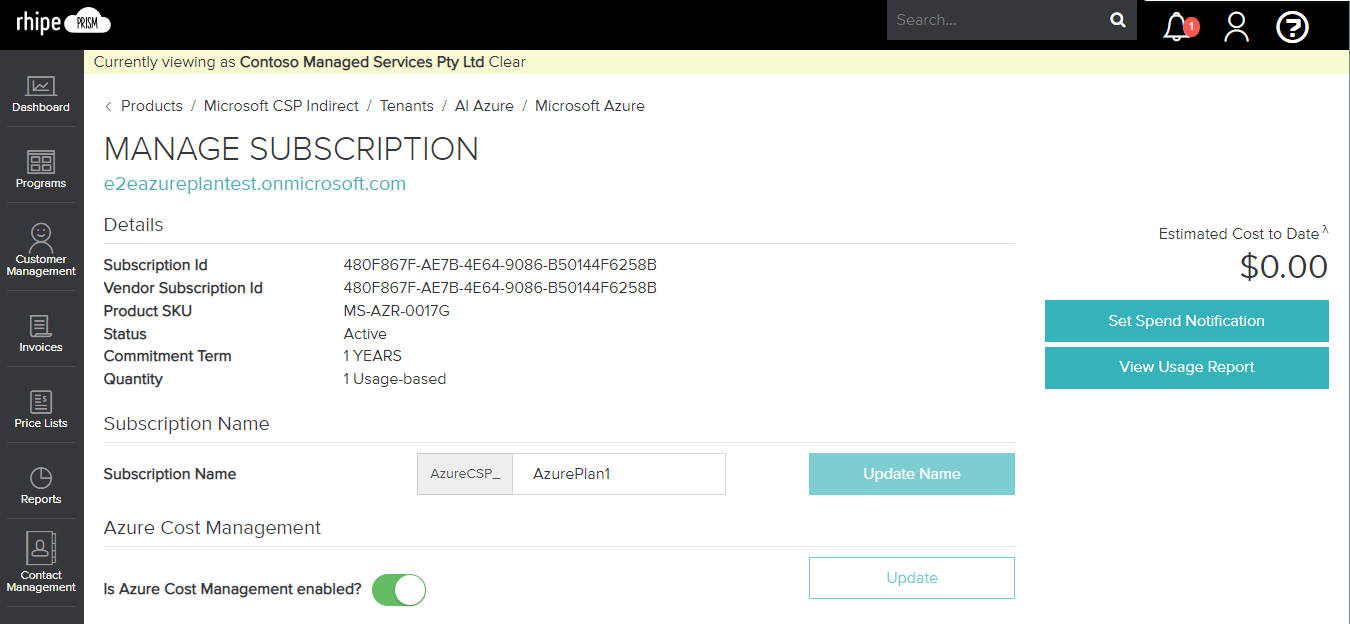Focus the Search input field
The height and width of the screenshot is (624, 1350).
(x=997, y=20)
